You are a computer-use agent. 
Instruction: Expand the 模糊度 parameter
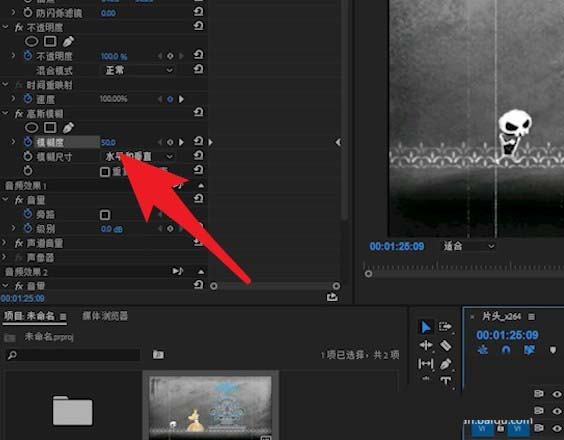pyautogui.click(x=13, y=142)
